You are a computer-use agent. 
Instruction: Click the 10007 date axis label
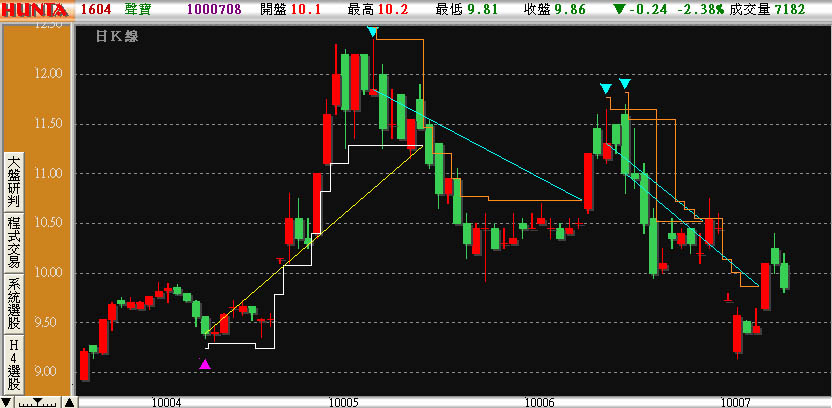click(736, 401)
